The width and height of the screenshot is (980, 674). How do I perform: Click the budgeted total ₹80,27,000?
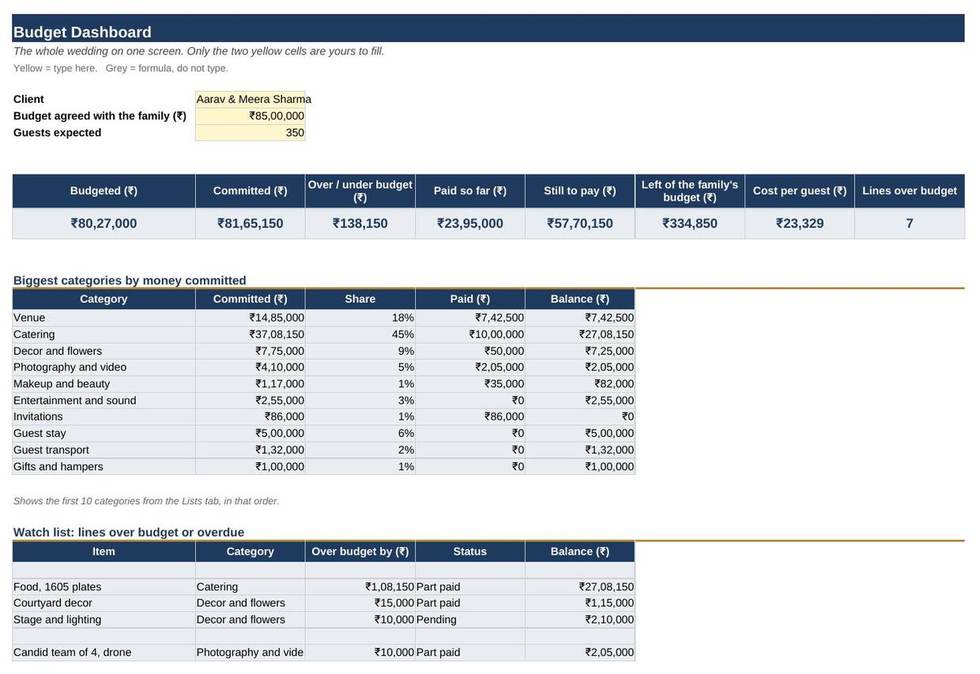[104, 223]
